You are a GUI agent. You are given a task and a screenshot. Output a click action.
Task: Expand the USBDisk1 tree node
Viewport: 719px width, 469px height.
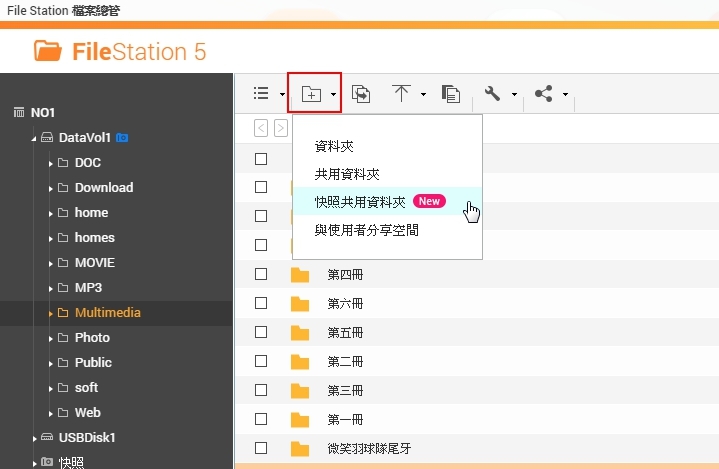tap(35, 438)
